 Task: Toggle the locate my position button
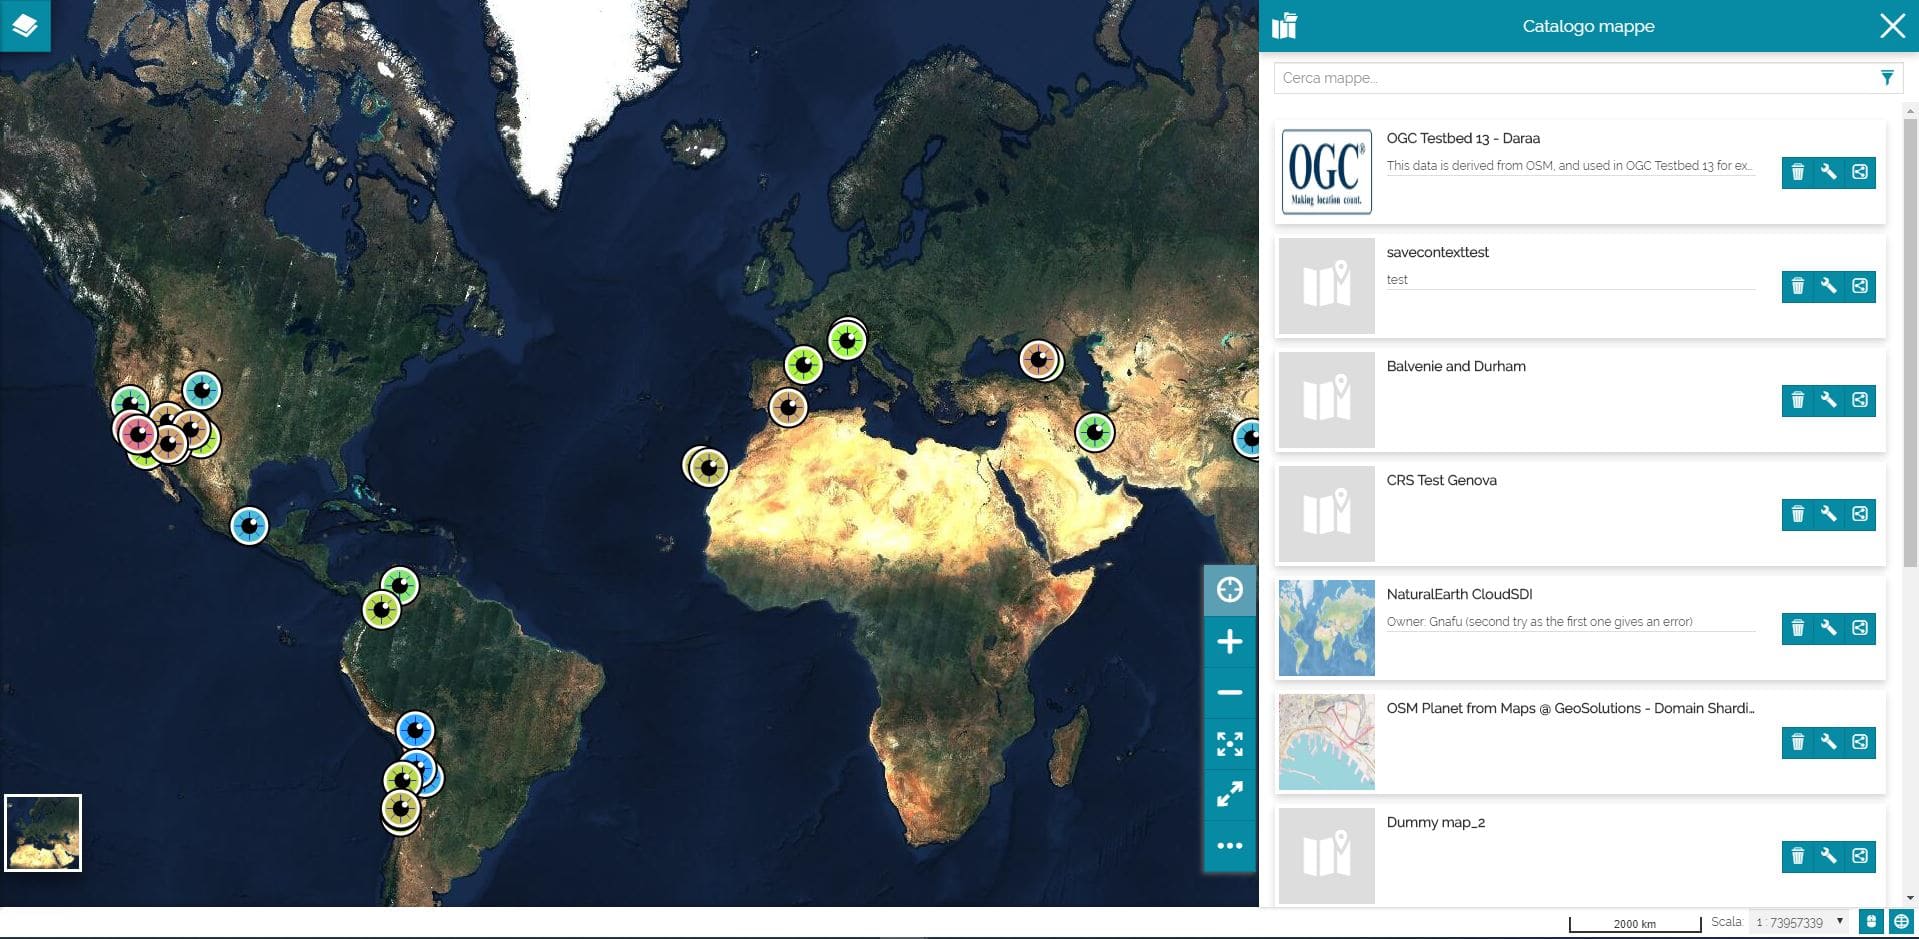[1229, 590]
